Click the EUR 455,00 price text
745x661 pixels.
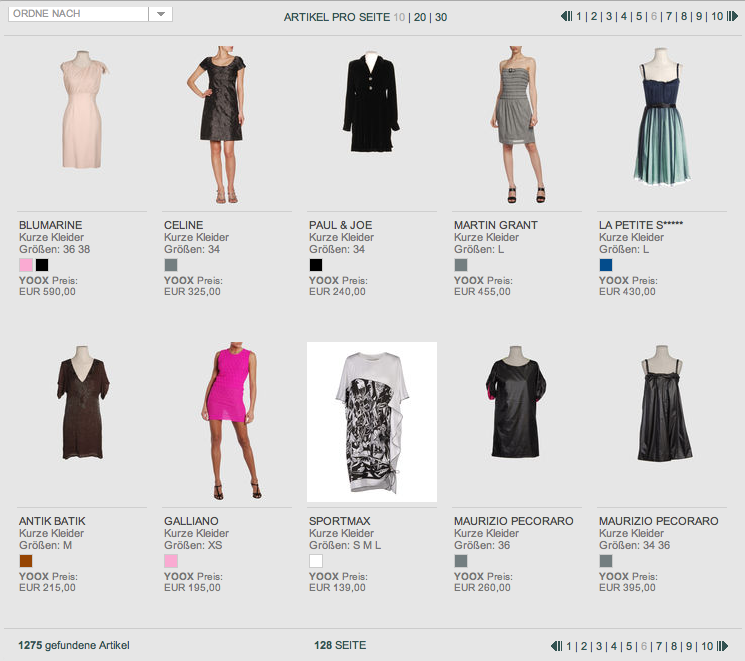pos(482,291)
